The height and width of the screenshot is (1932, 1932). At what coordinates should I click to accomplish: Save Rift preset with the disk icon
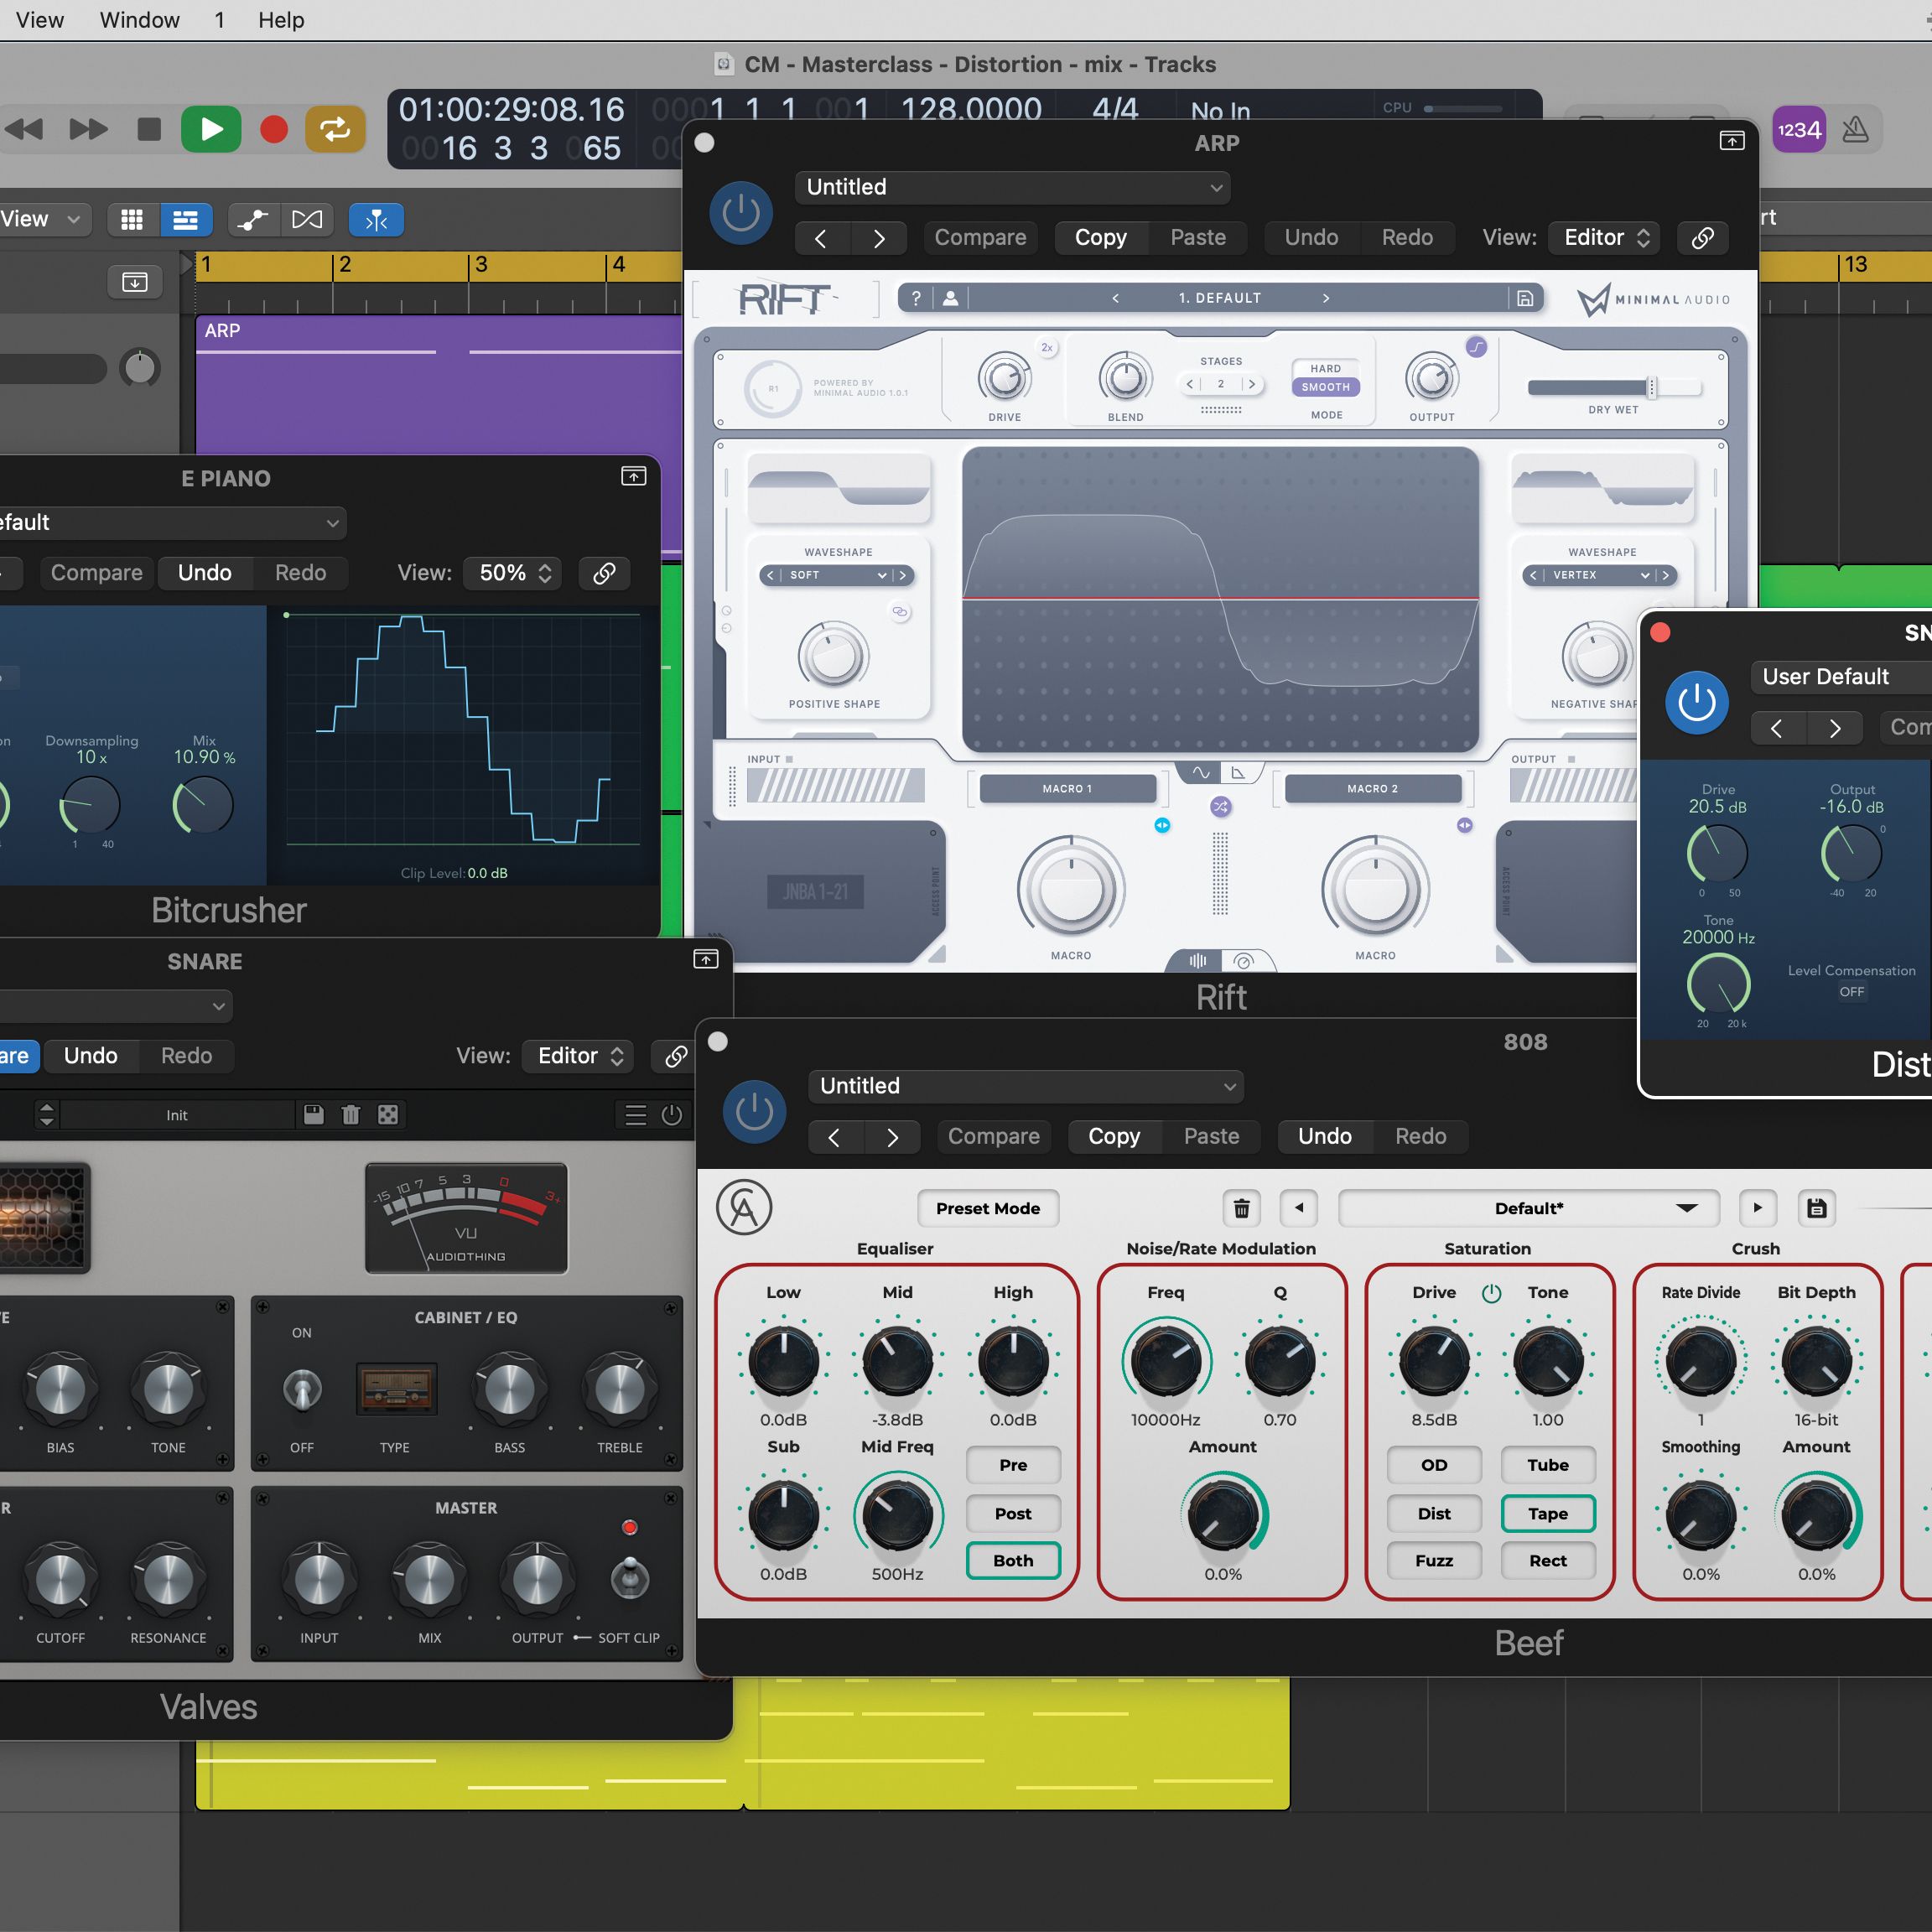[x=1525, y=298]
